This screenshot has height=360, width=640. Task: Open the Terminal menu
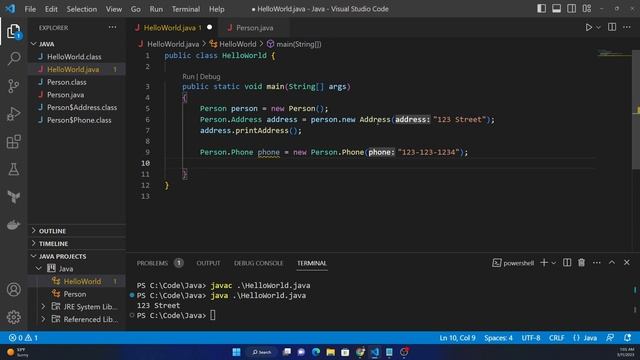[x=186, y=9]
